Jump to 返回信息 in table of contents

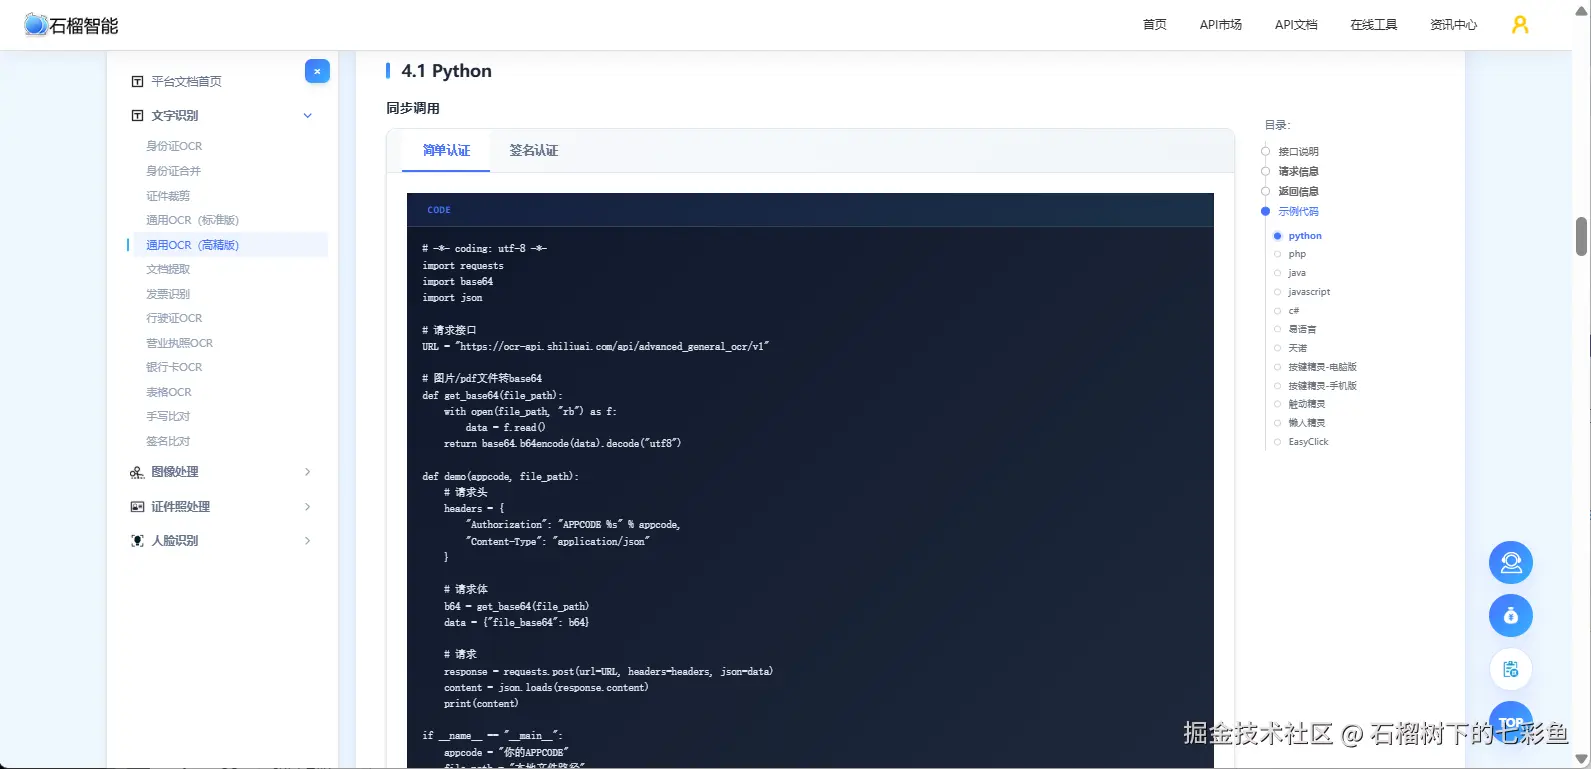tap(1298, 191)
